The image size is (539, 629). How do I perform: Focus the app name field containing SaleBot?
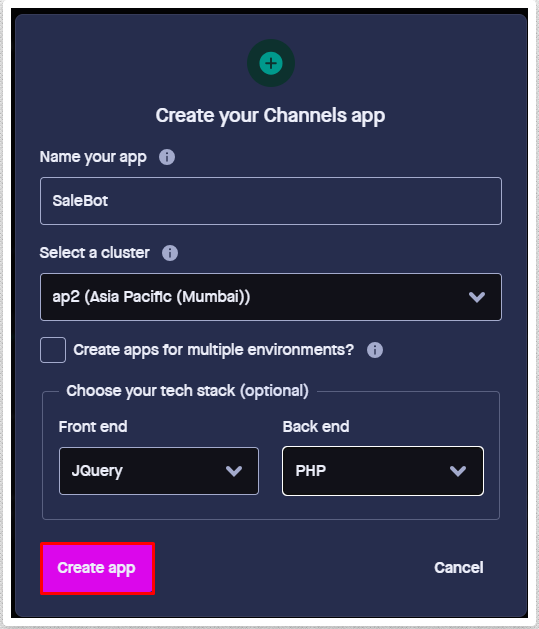(271, 201)
